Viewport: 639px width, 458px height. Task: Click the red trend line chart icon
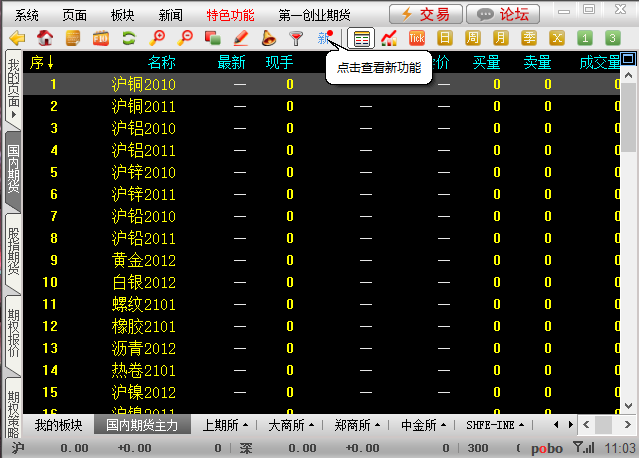(x=390, y=39)
